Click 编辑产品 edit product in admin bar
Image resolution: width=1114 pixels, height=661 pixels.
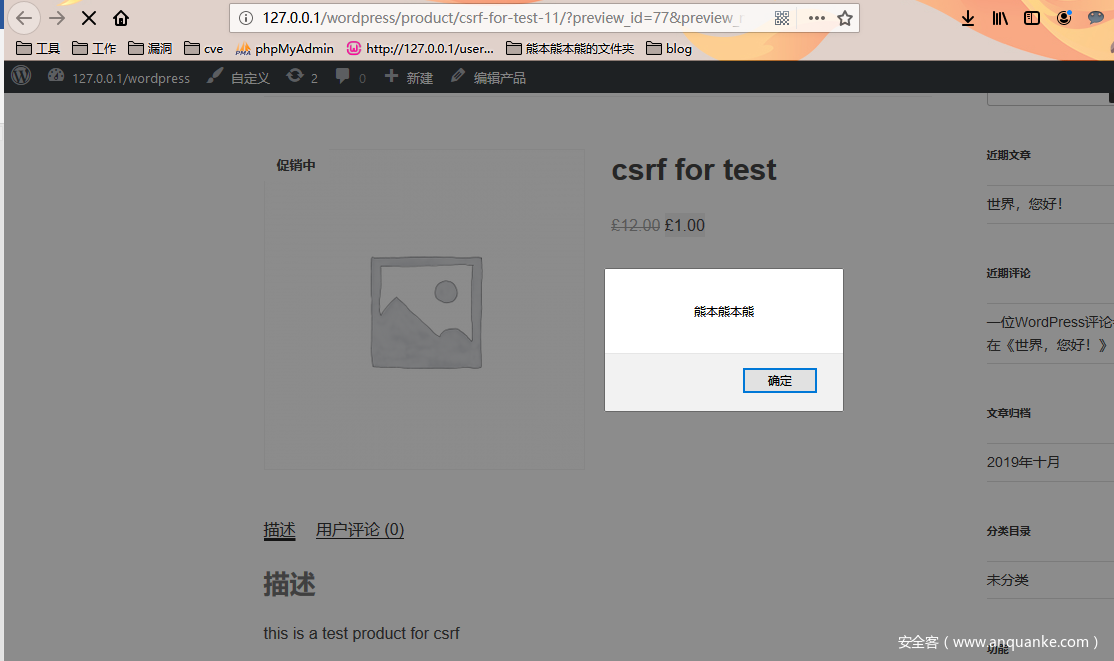(x=488, y=77)
